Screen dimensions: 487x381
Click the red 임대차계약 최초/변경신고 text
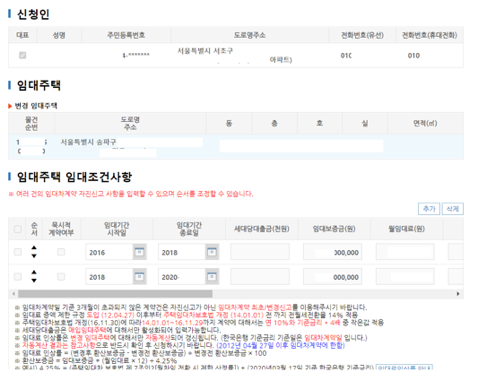pos(255,307)
